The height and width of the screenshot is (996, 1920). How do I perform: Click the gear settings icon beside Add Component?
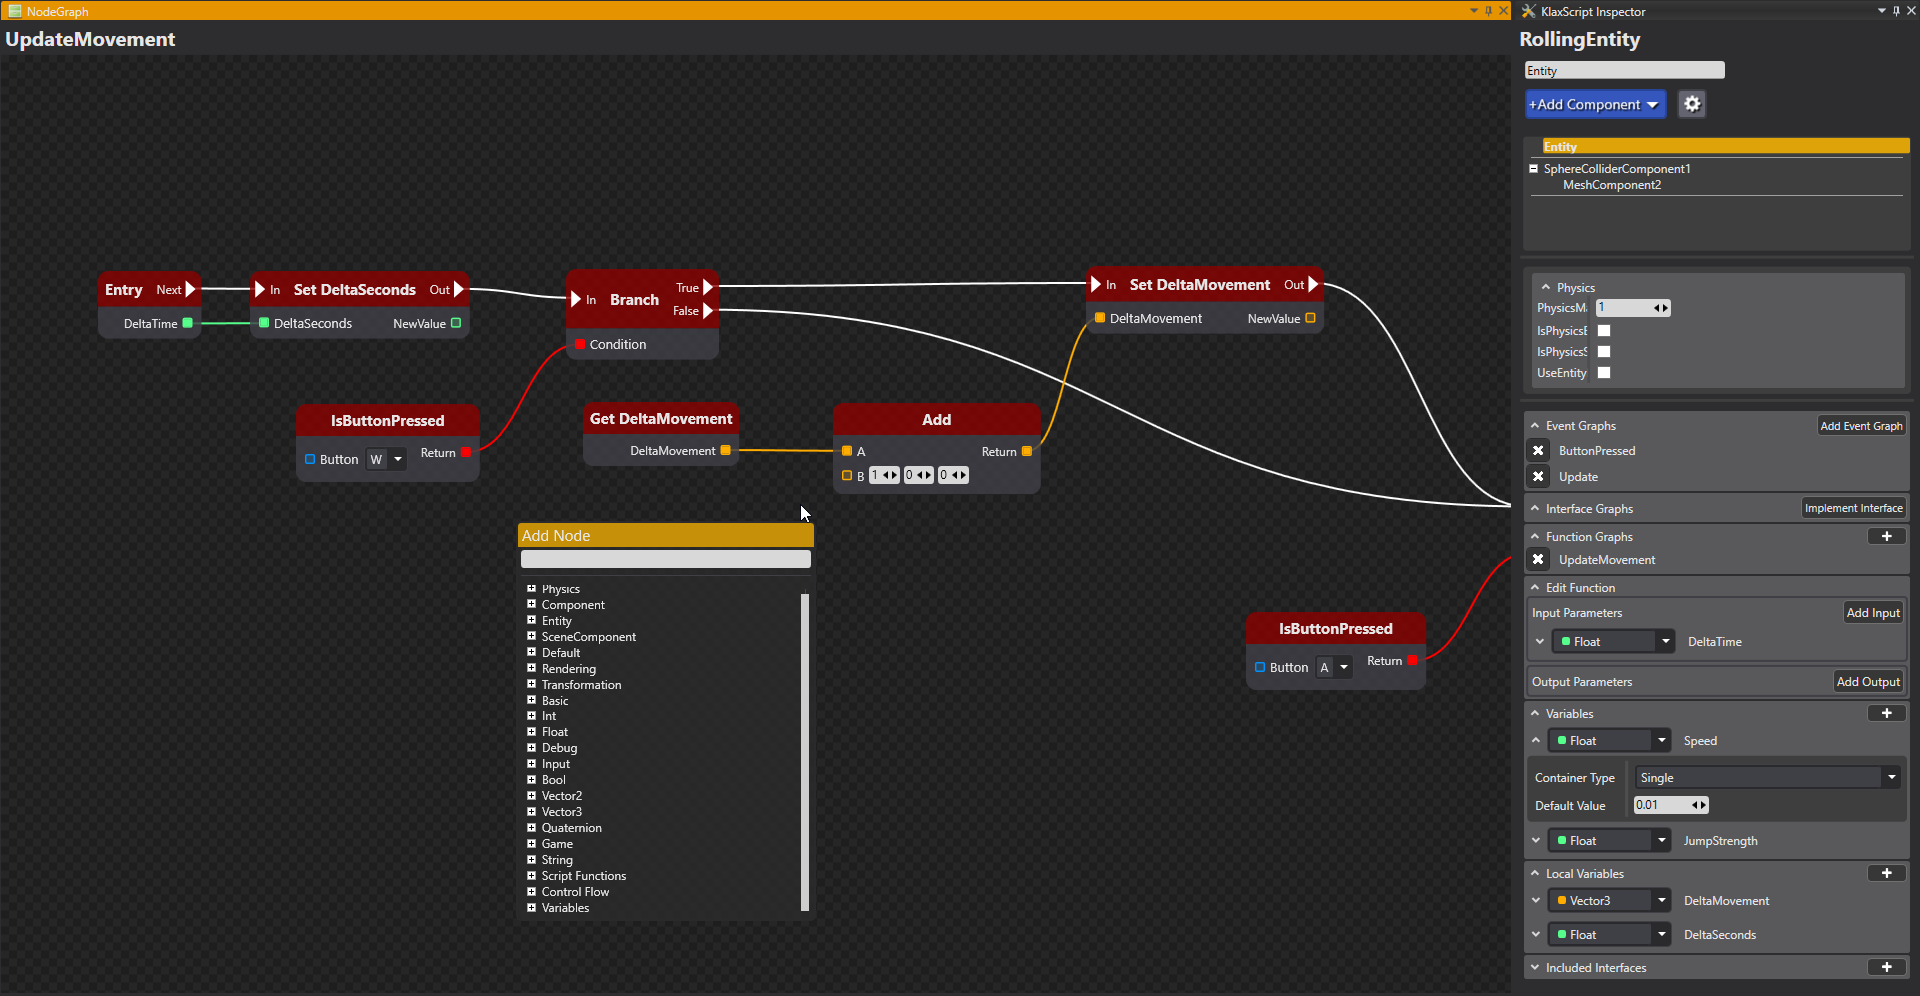1691,104
